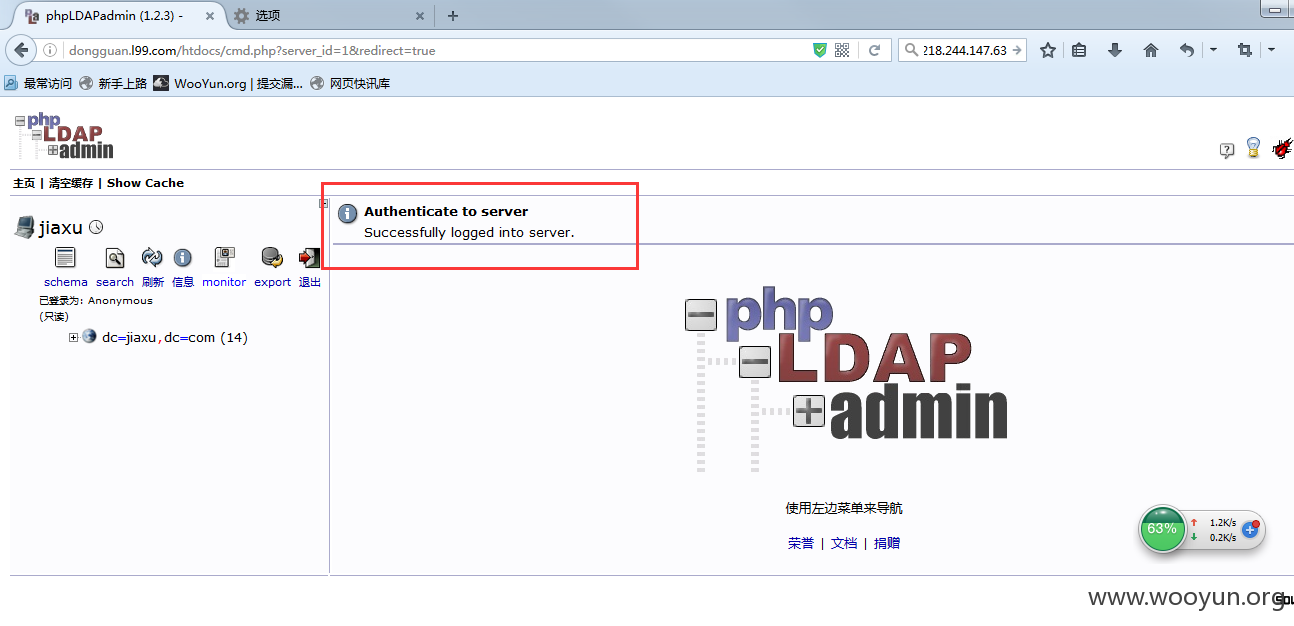Screen dimensions: 1294x626
Task: Click the site info icon in the address bar
Action: pos(50,50)
